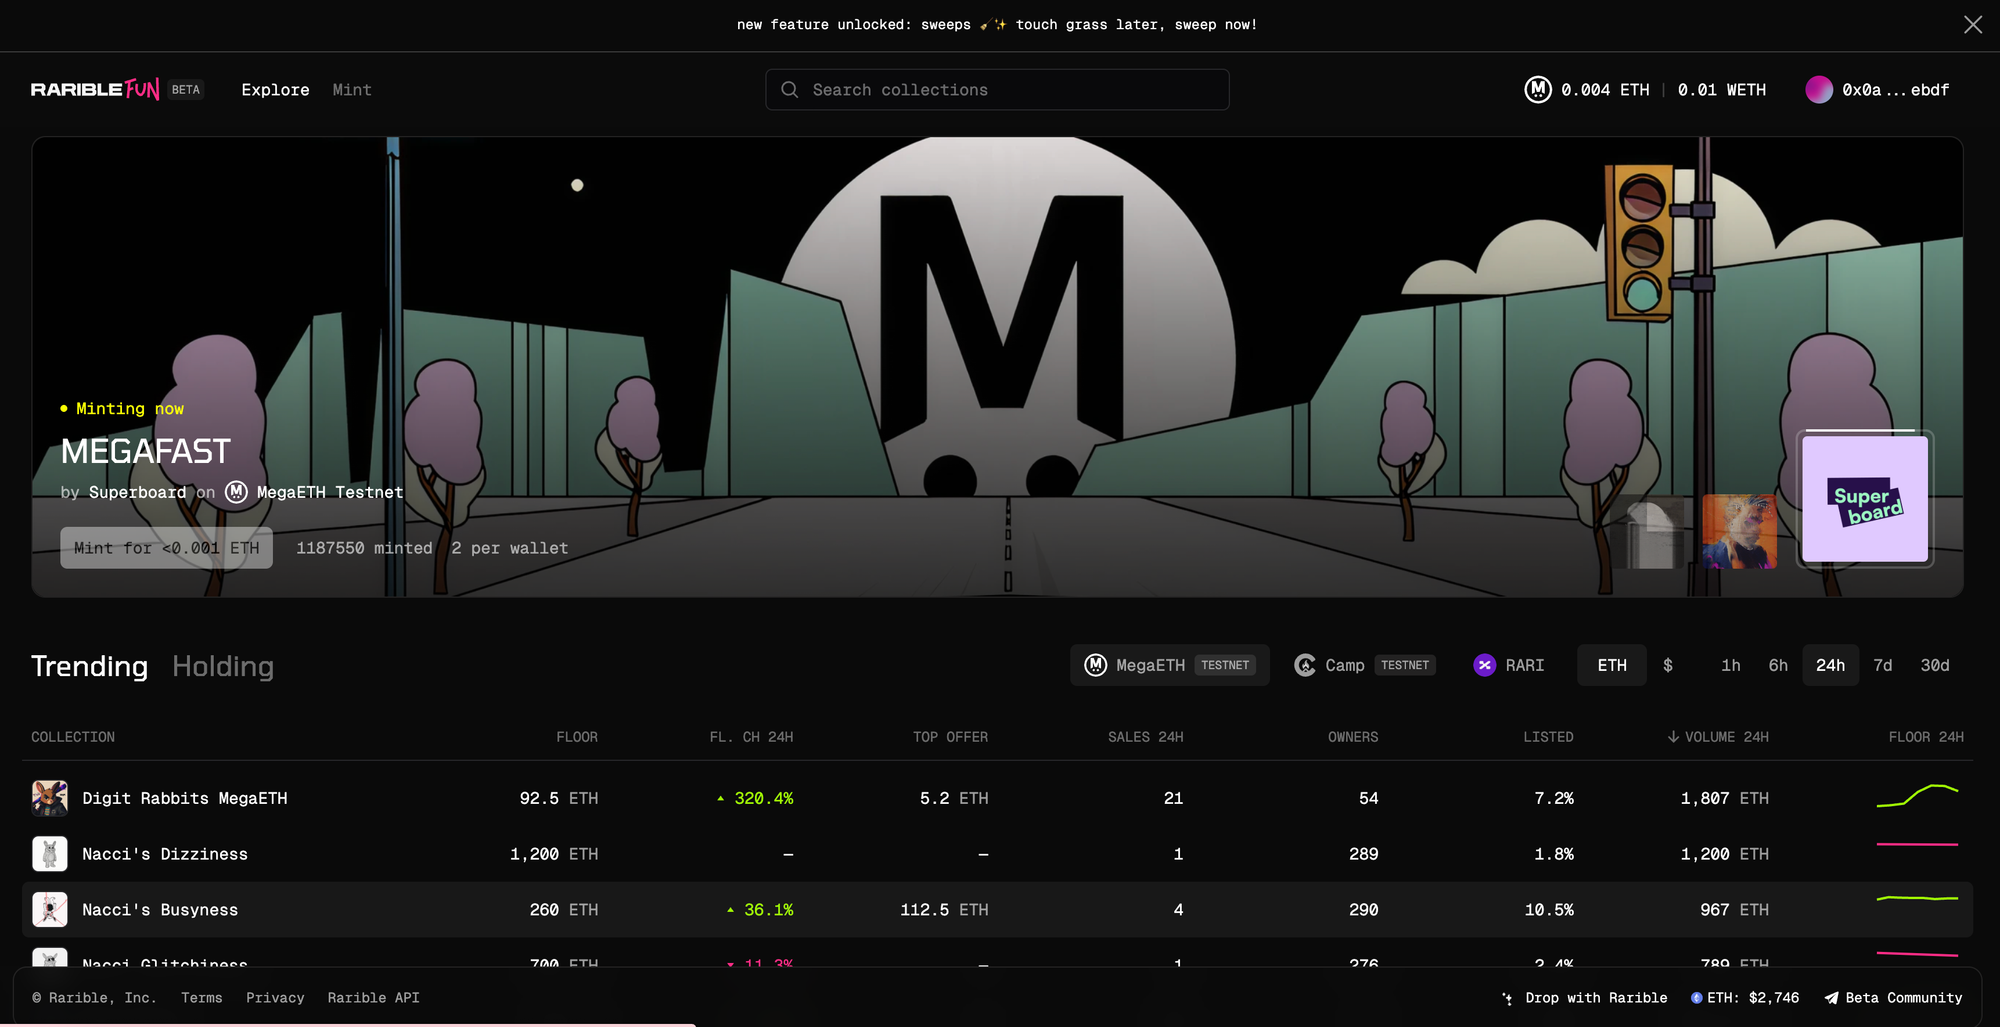Viewport: 2000px width, 1027px height.
Task: Select the colorful portrait carousel thumbnail
Action: tap(1740, 531)
